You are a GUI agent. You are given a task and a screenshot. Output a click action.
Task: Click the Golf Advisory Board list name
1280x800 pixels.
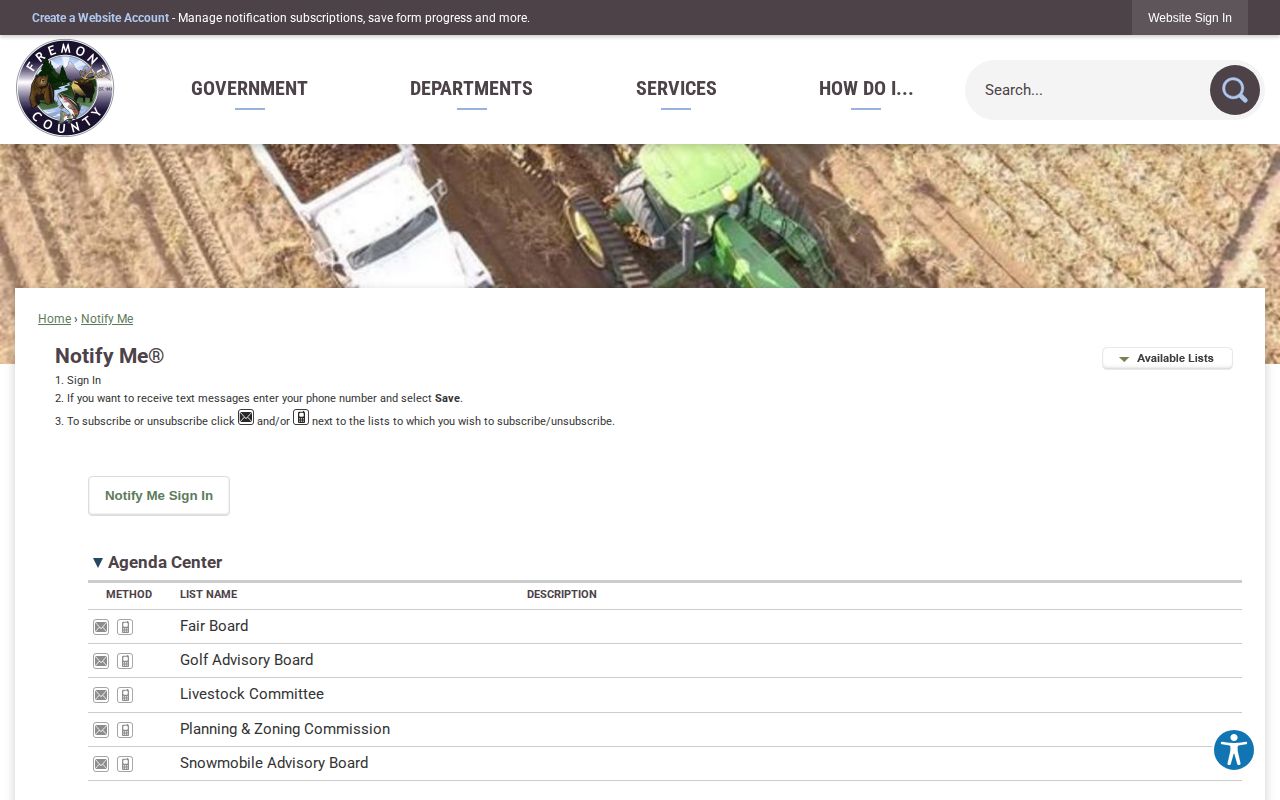click(246, 660)
